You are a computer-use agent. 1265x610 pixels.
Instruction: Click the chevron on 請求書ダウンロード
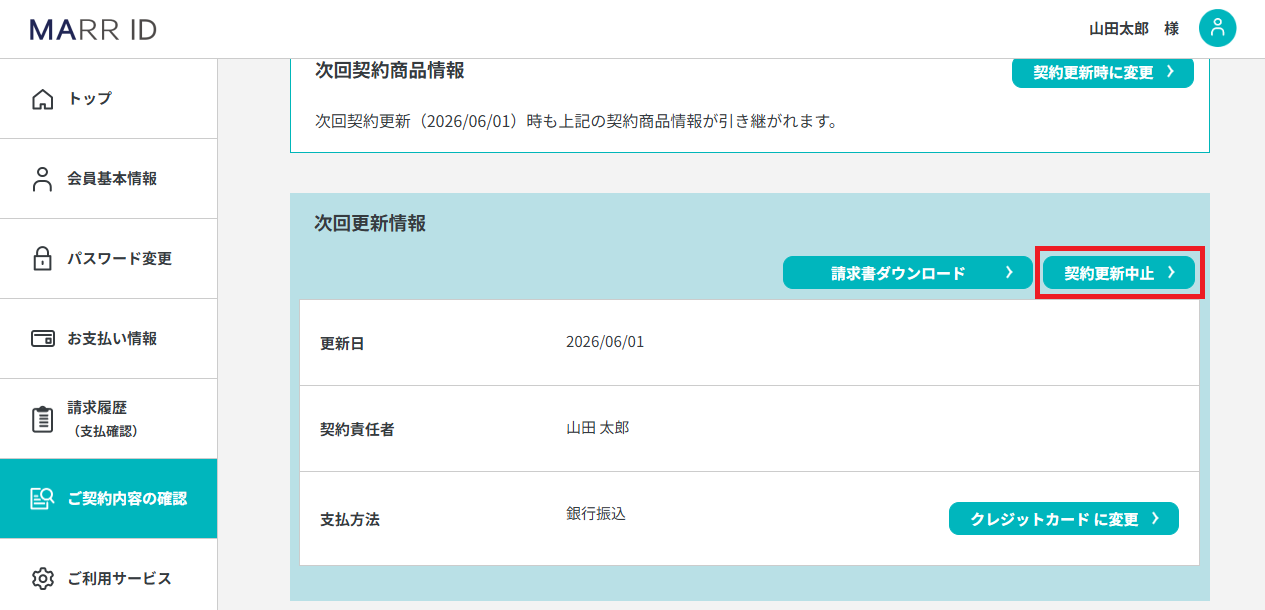1009,273
